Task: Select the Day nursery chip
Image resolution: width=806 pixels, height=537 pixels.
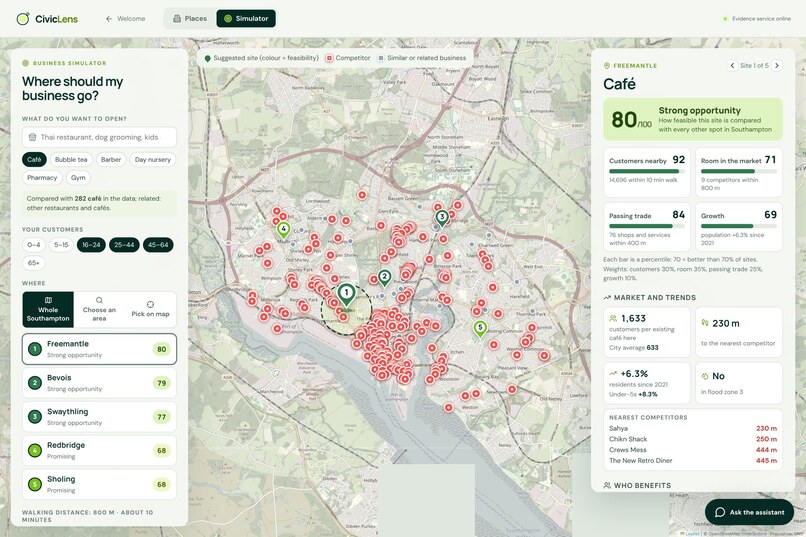Action: click(153, 159)
